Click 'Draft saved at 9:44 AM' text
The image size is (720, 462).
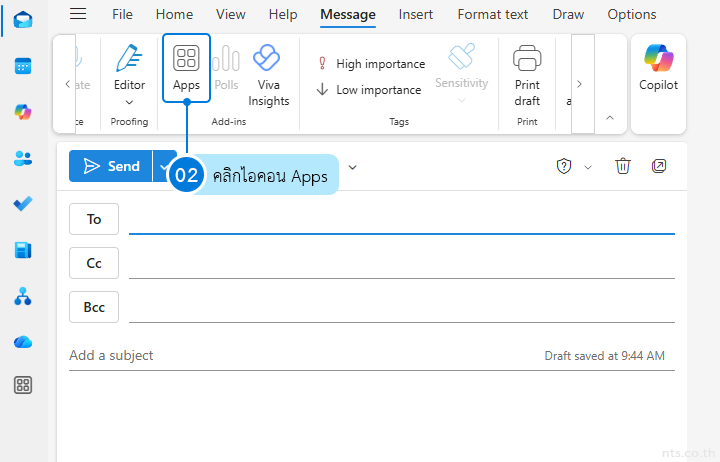tap(604, 356)
